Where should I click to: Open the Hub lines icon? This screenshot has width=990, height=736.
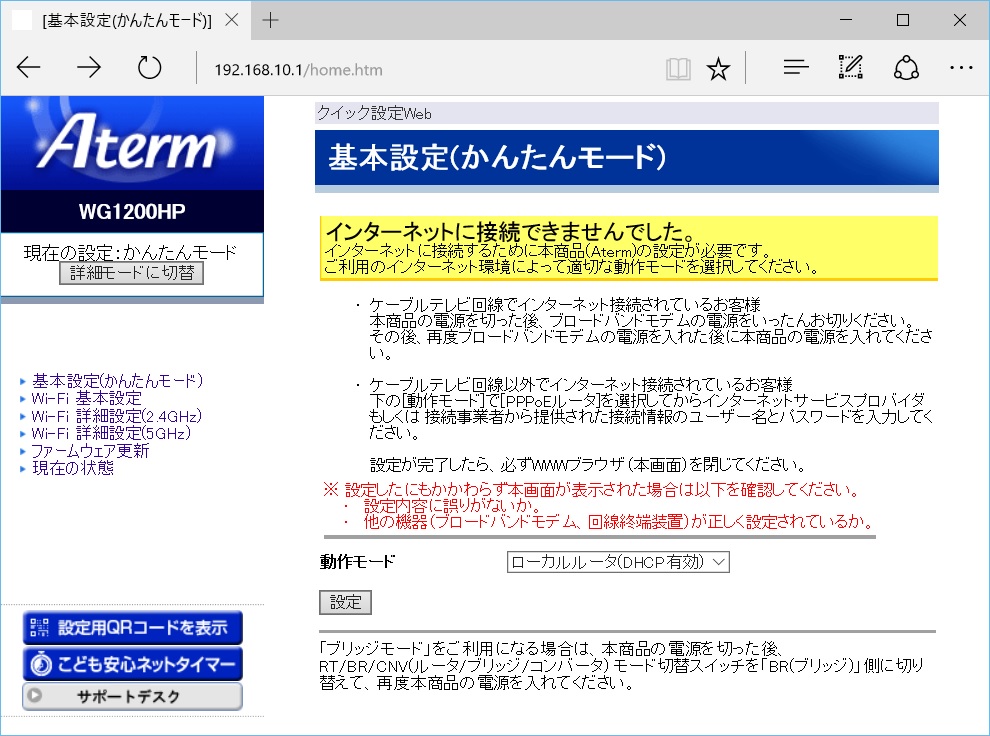click(x=796, y=67)
